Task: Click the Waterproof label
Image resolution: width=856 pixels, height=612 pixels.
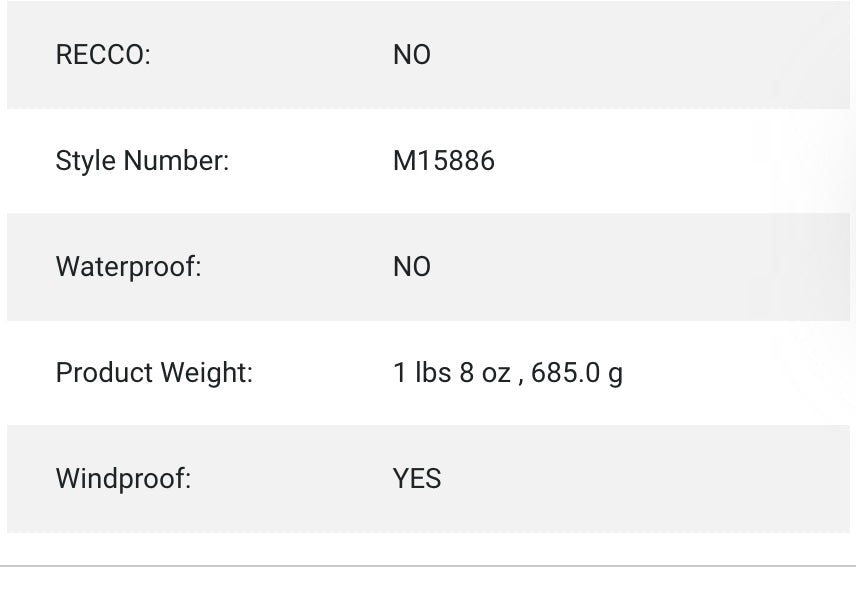Action: [128, 267]
